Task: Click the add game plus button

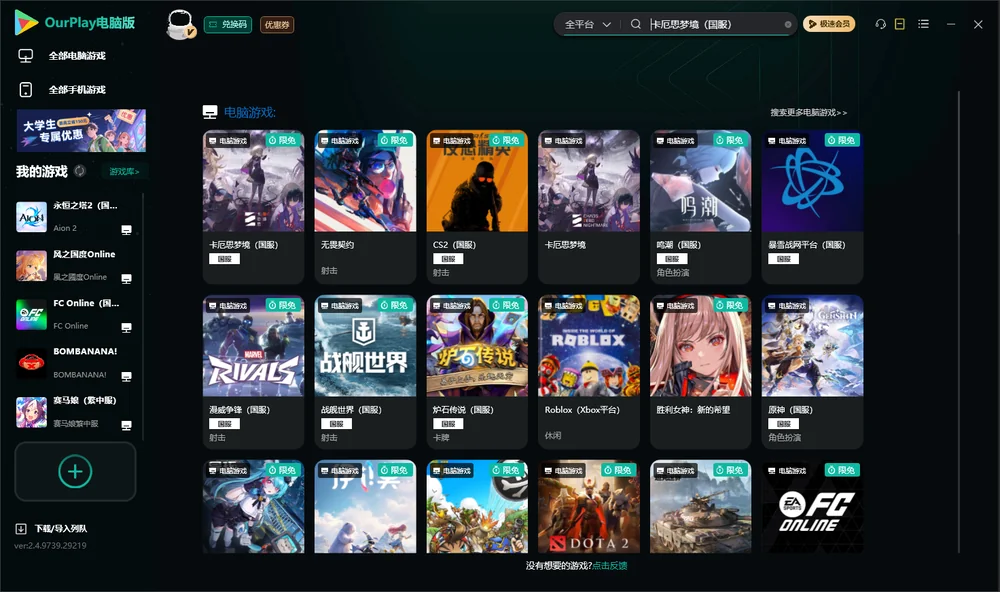Action: [x=75, y=471]
